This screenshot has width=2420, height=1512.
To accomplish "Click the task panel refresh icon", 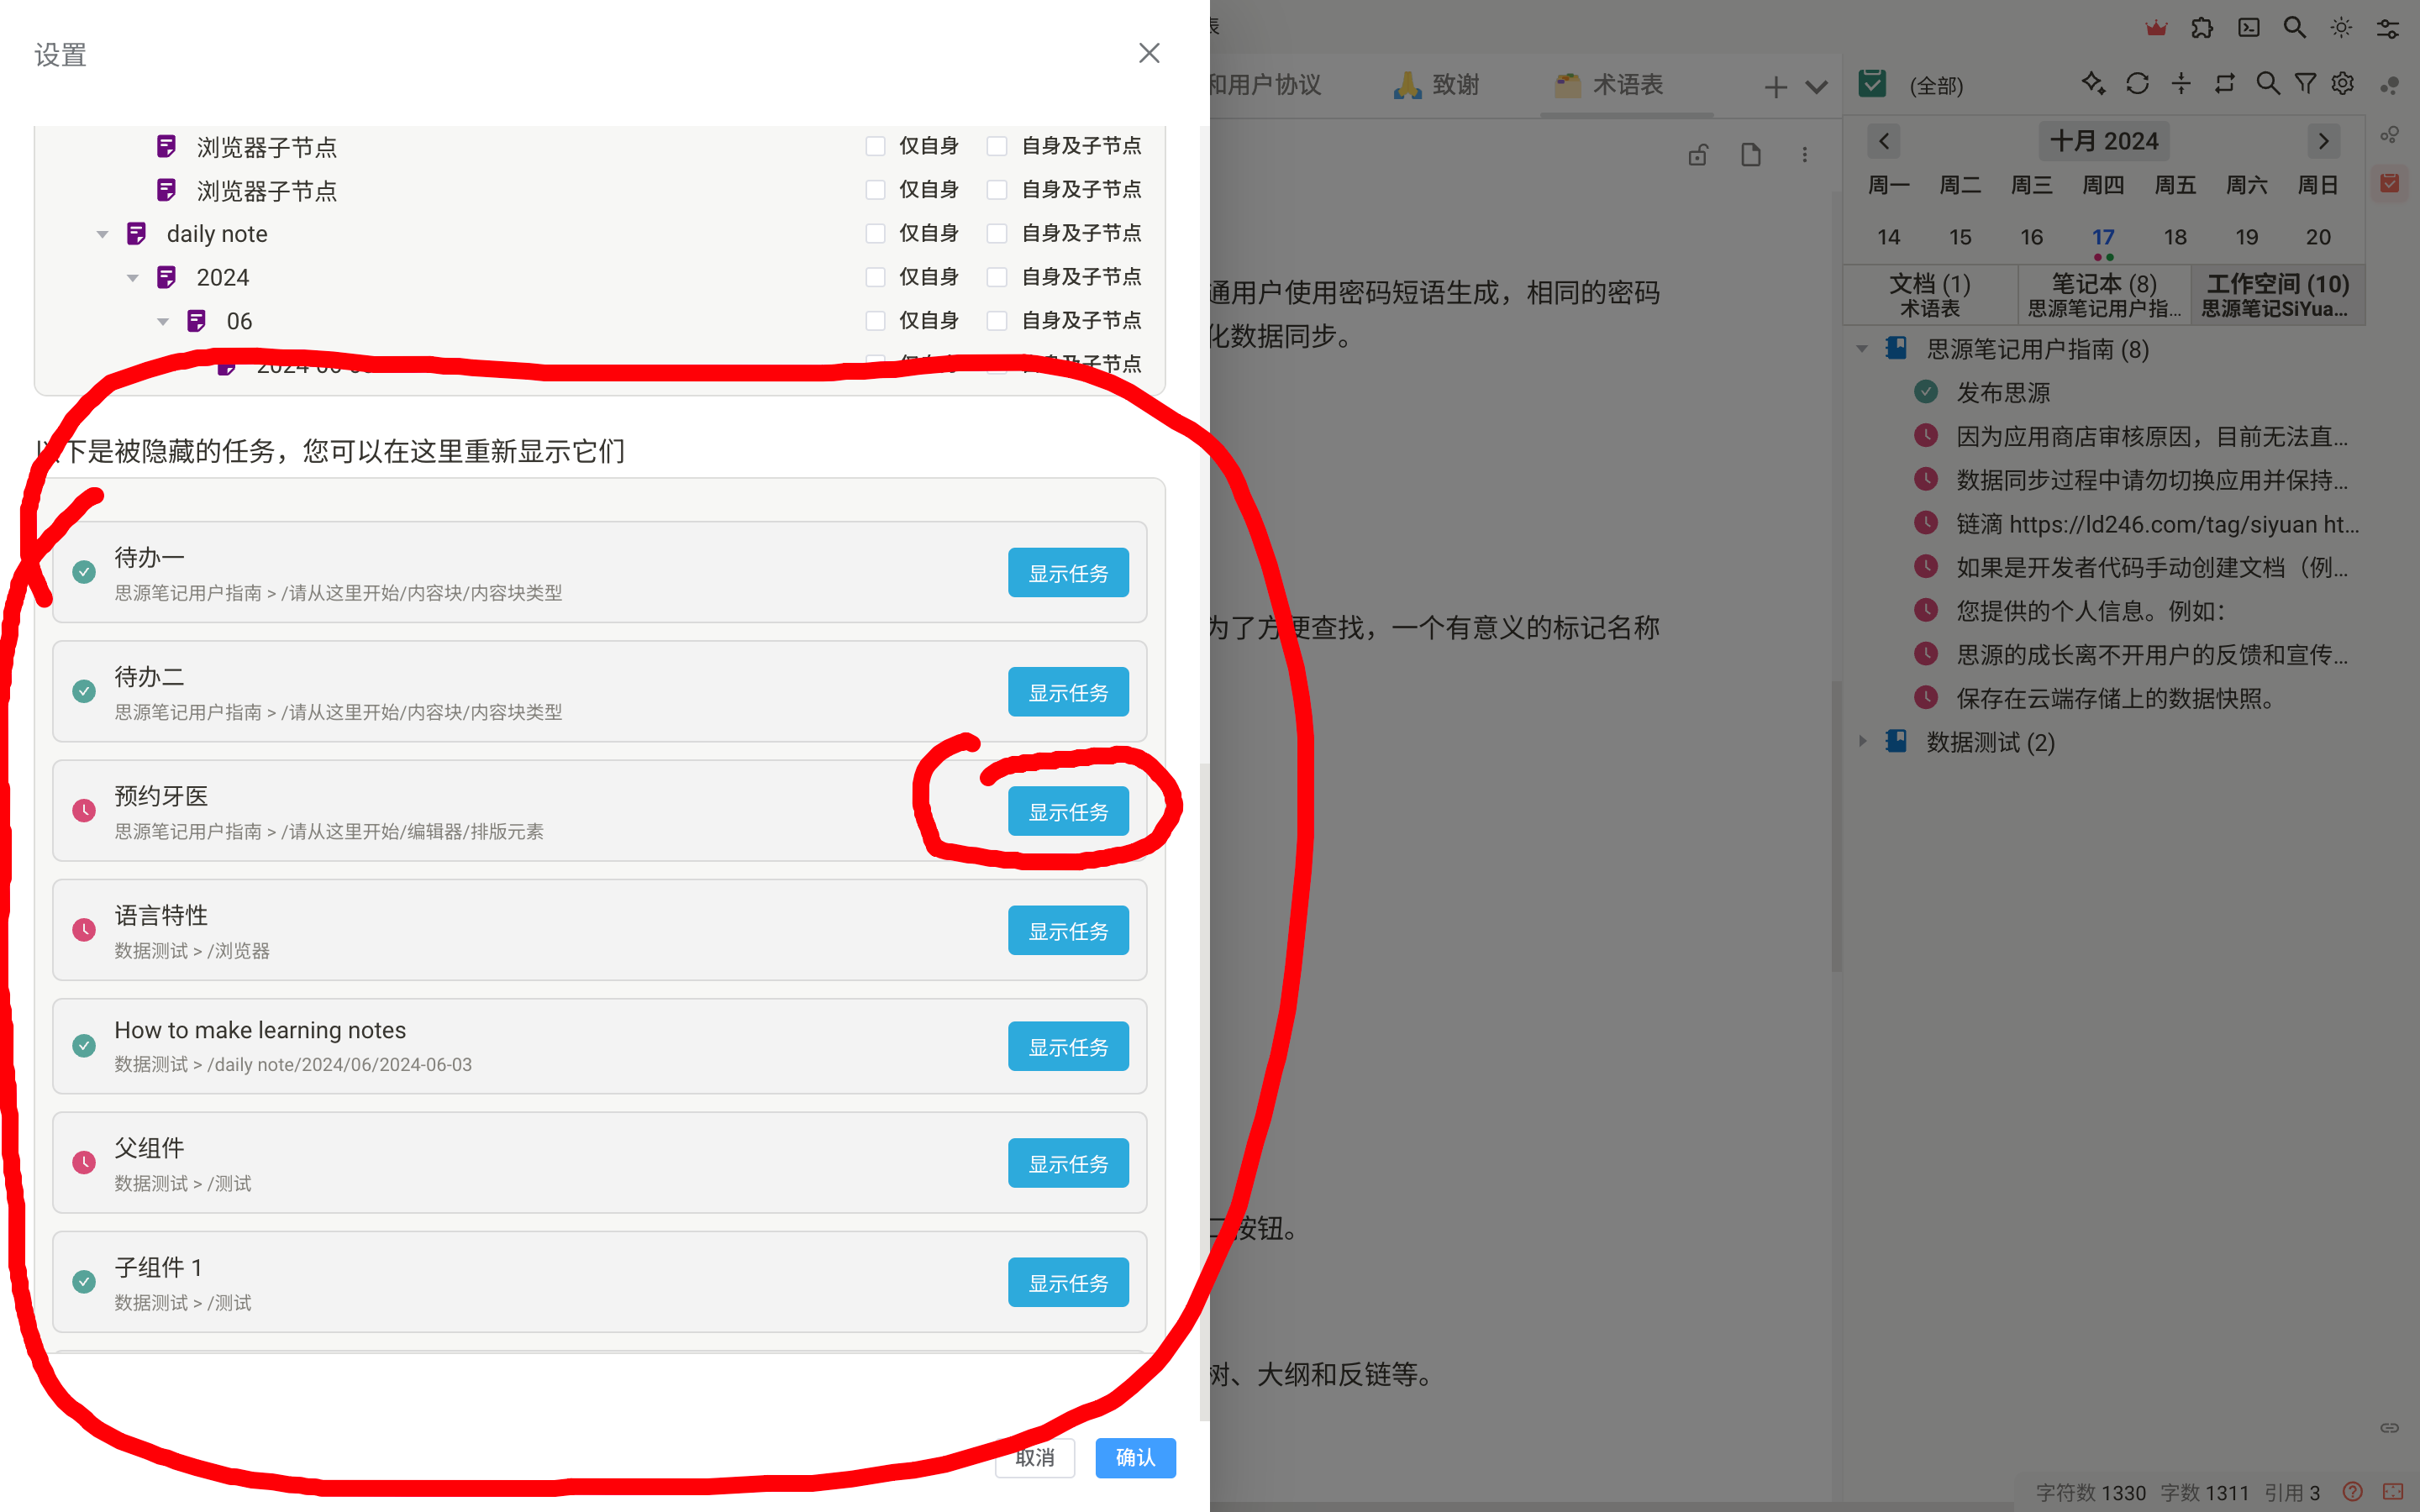I will (2137, 84).
